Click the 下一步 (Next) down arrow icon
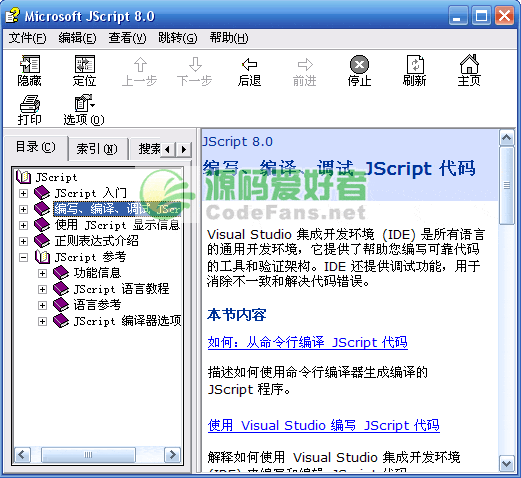Viewport: 521px width, 478px height. pyautogui.click(x=195, y=64)
